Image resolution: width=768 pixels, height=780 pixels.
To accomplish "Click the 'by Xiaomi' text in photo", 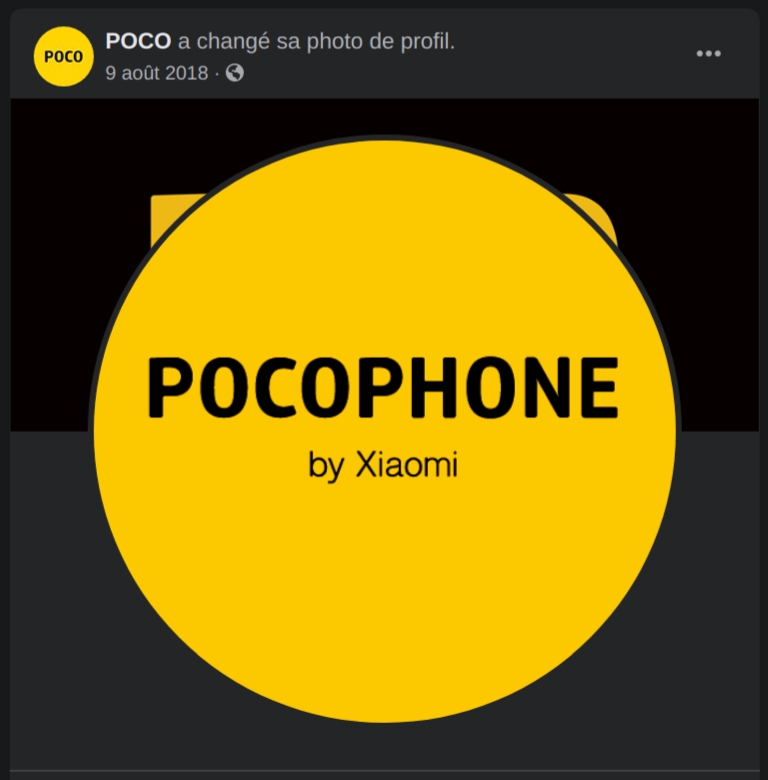I will pos(383,466).
